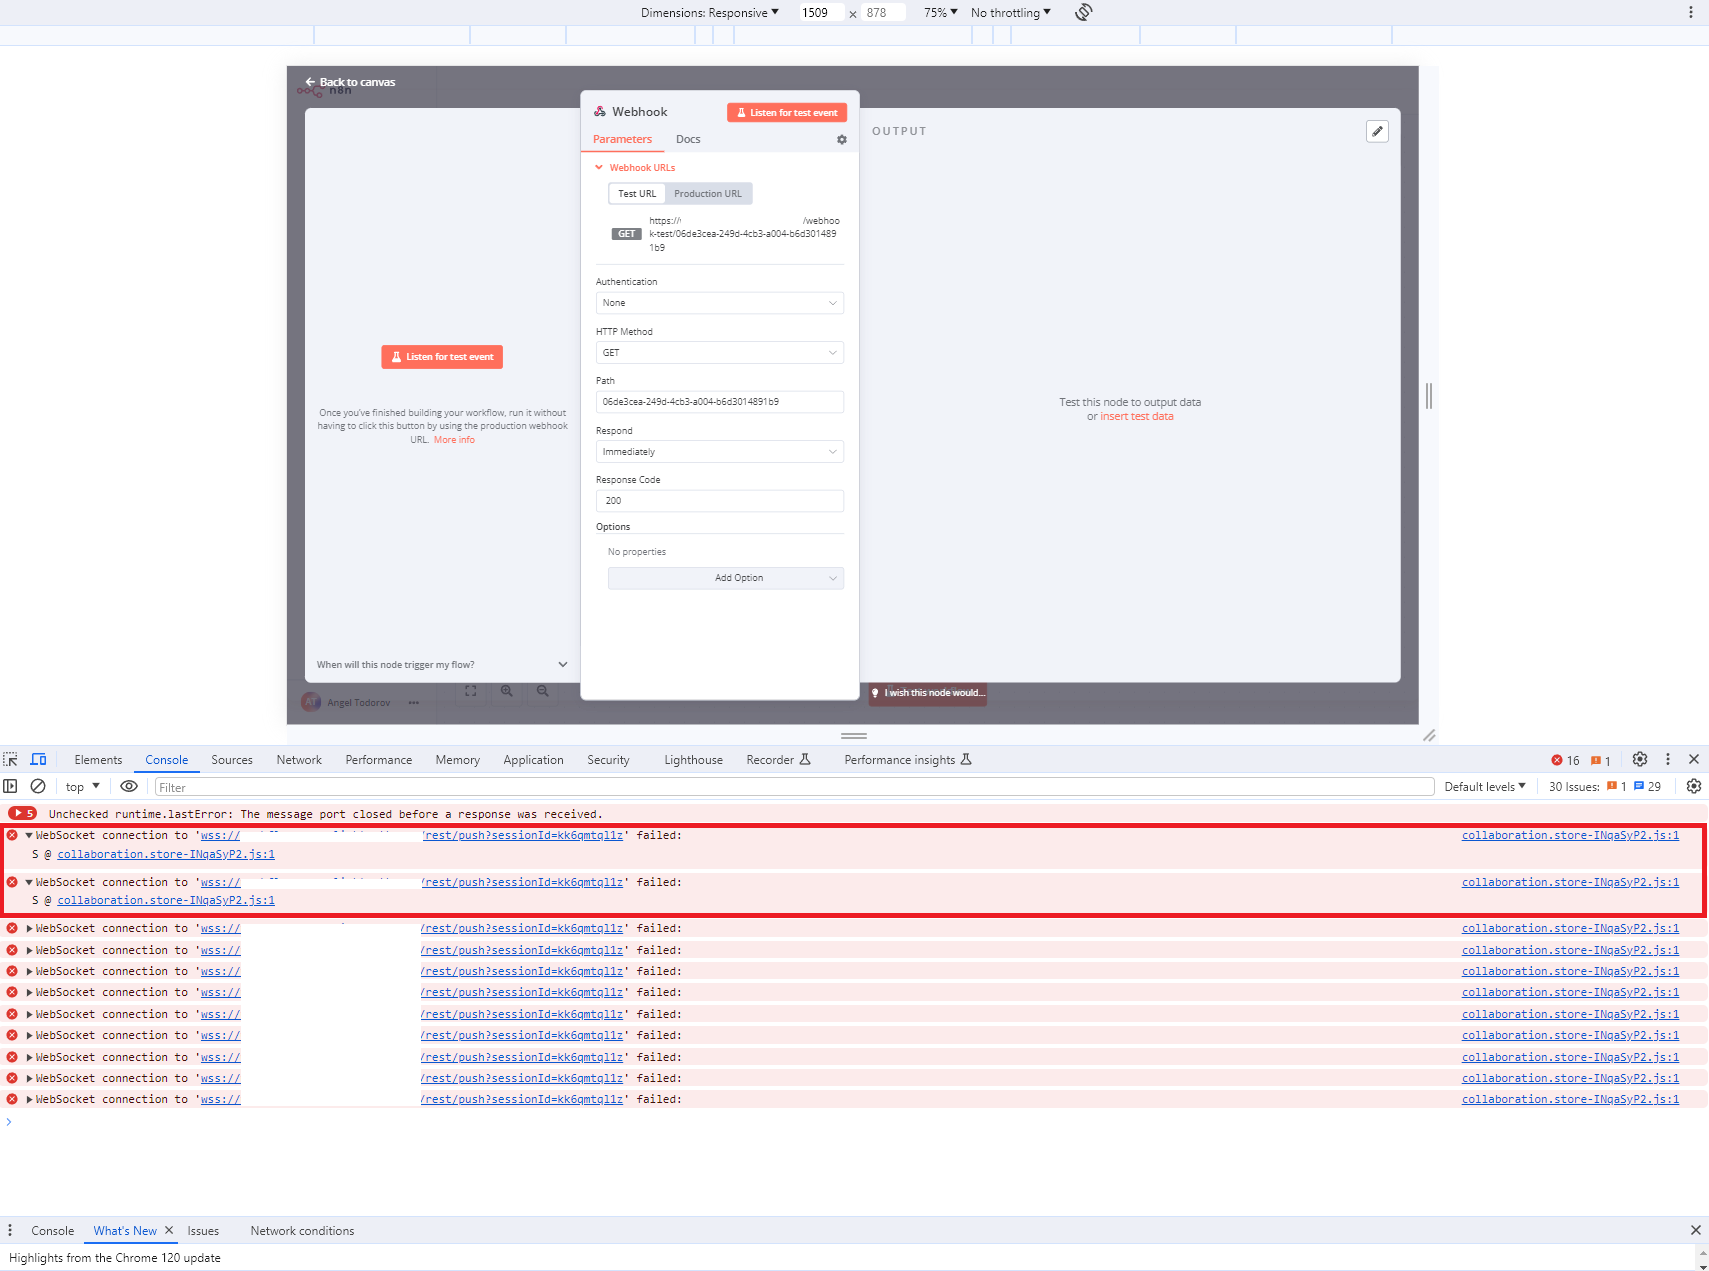The width and height of the screenshot is (1709, 1271).
Task: Select the Network conditions drawer tab
Action: [302, 1231]
